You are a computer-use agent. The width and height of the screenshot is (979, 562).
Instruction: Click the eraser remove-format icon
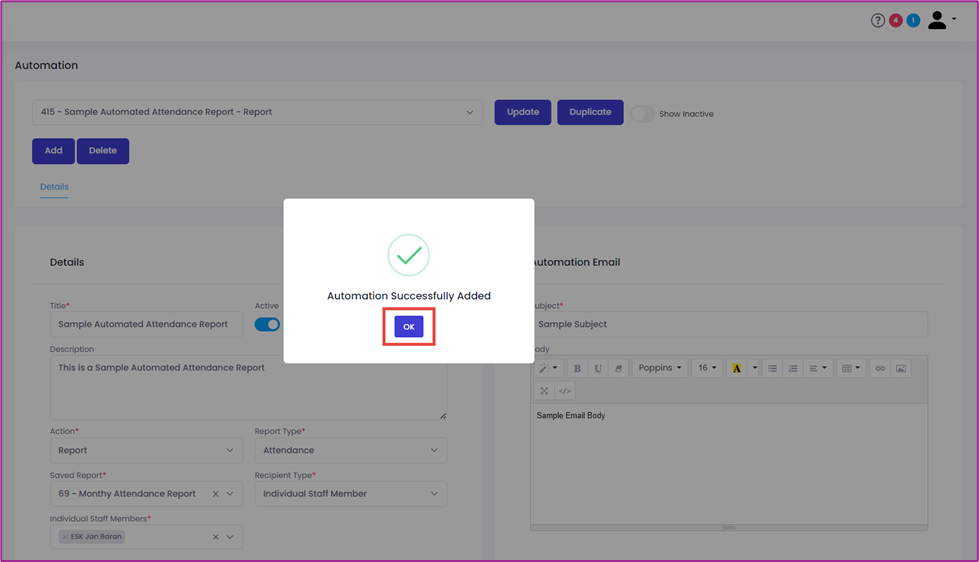(x=619, y=368)
